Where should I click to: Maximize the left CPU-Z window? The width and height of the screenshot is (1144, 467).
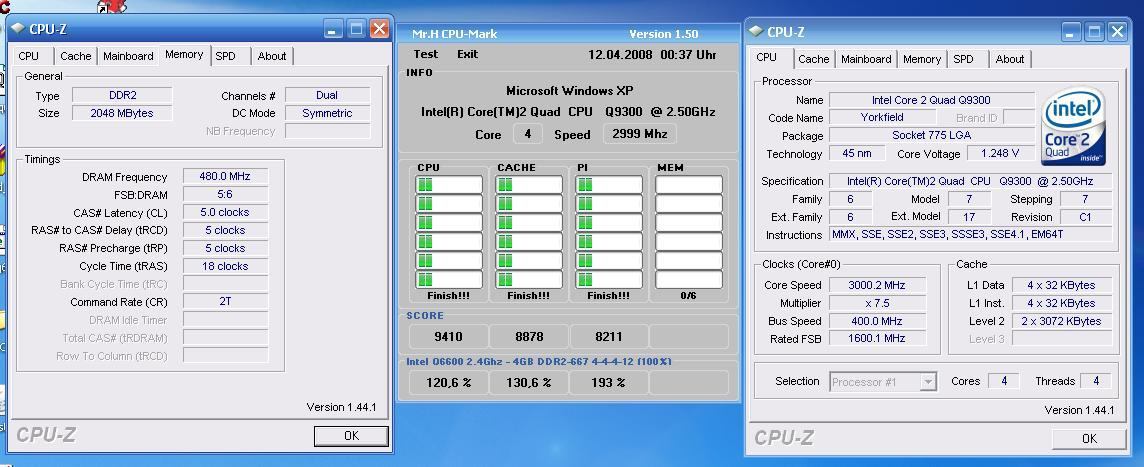click(x=356, y=29)
